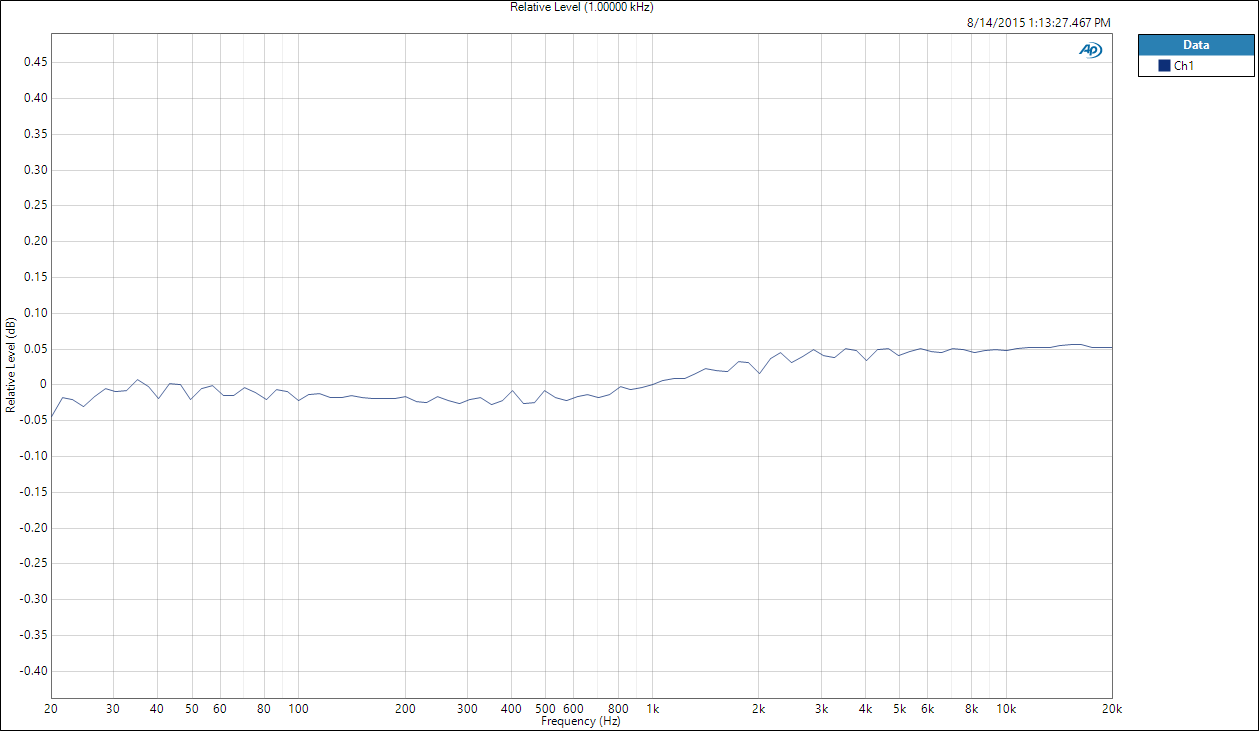The width and height of the screenshot is (1259, 731).
Task: Click the 500 tick label on X axis
Action: tap(546, 709)
